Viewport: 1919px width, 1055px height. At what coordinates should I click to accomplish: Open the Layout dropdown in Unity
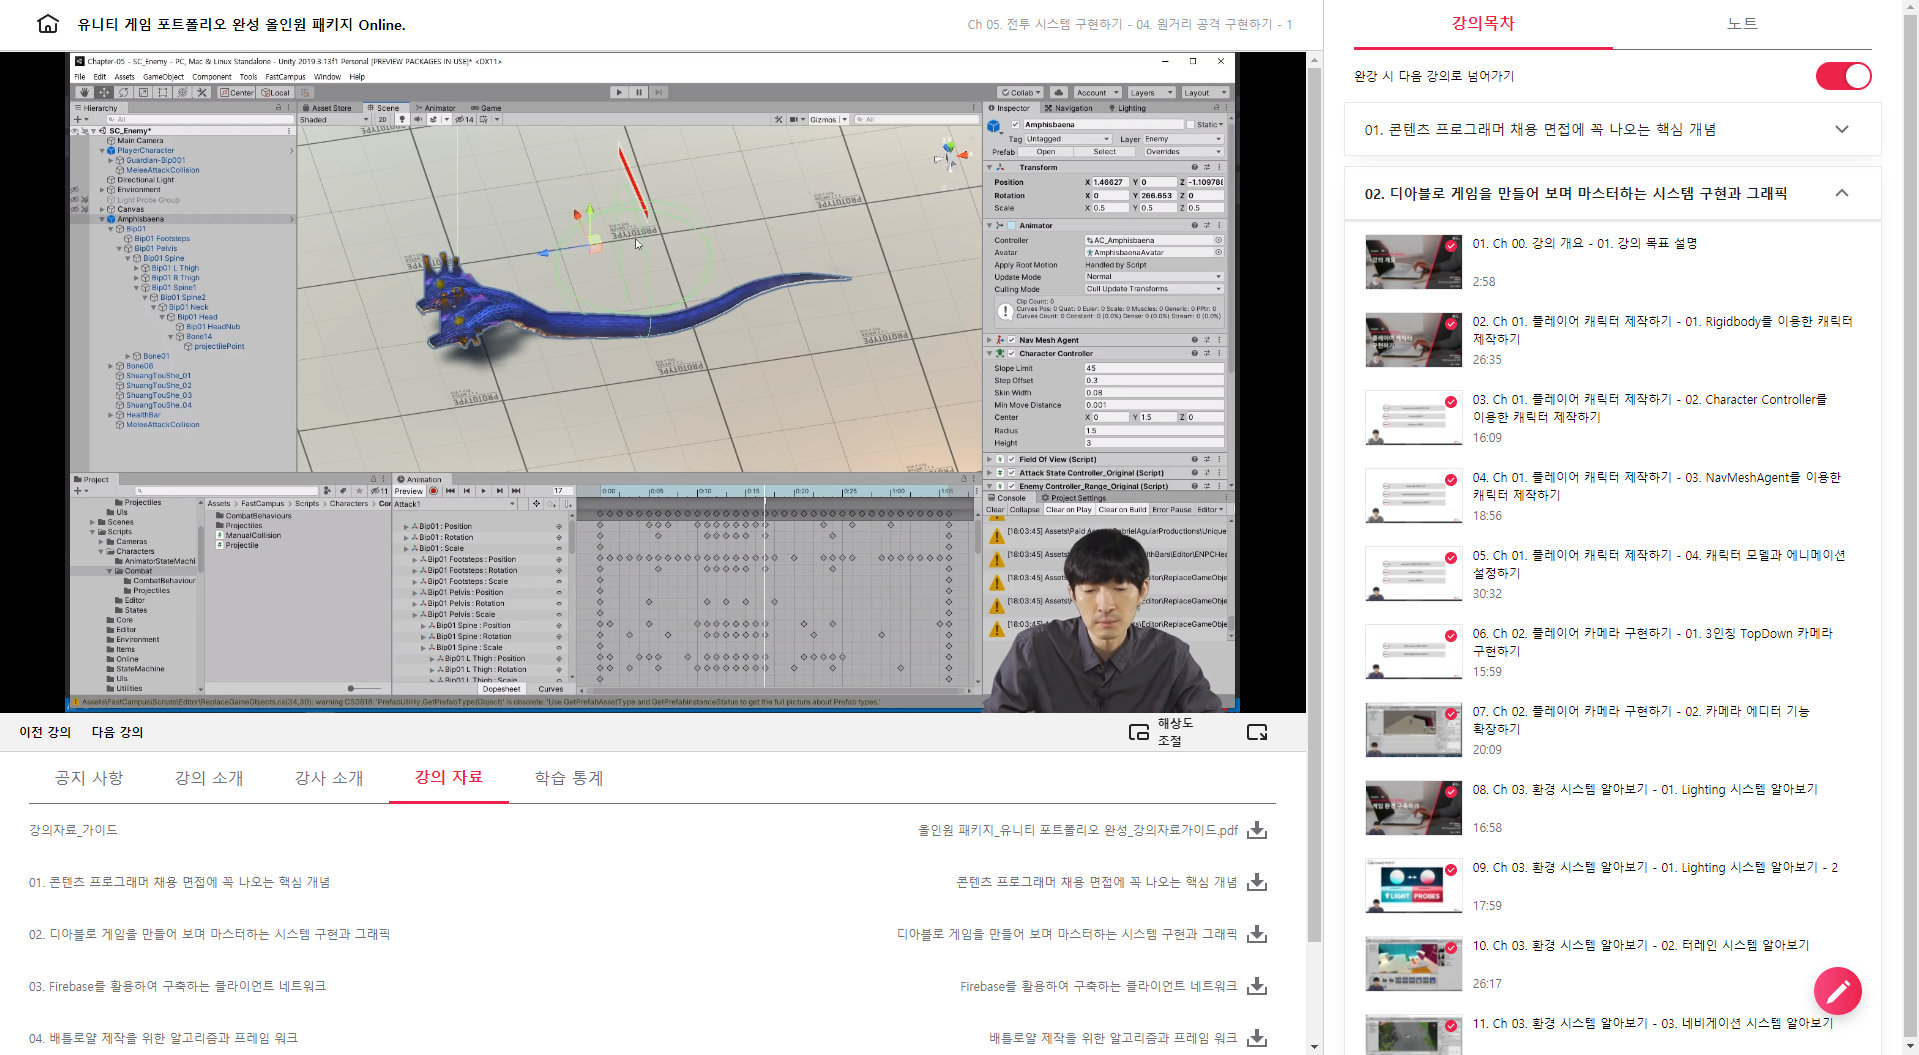[x=1204, y=92]
